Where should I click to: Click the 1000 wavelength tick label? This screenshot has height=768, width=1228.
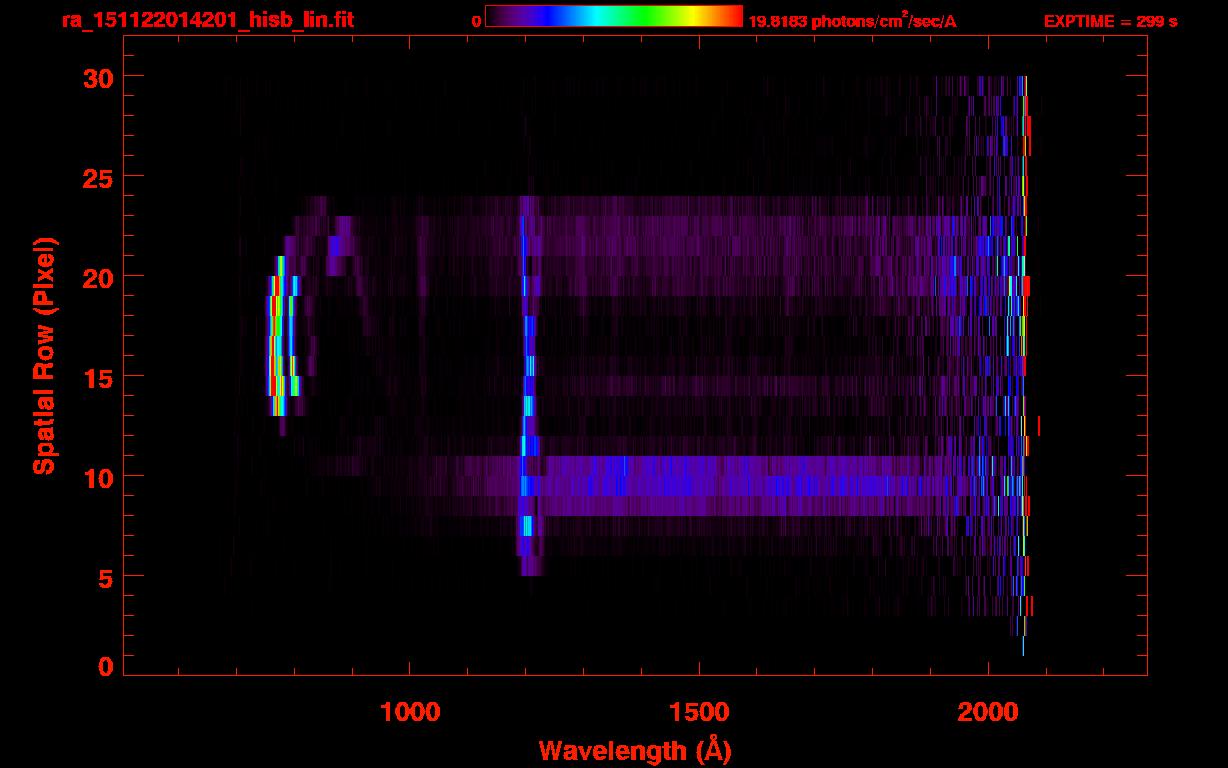409,712
